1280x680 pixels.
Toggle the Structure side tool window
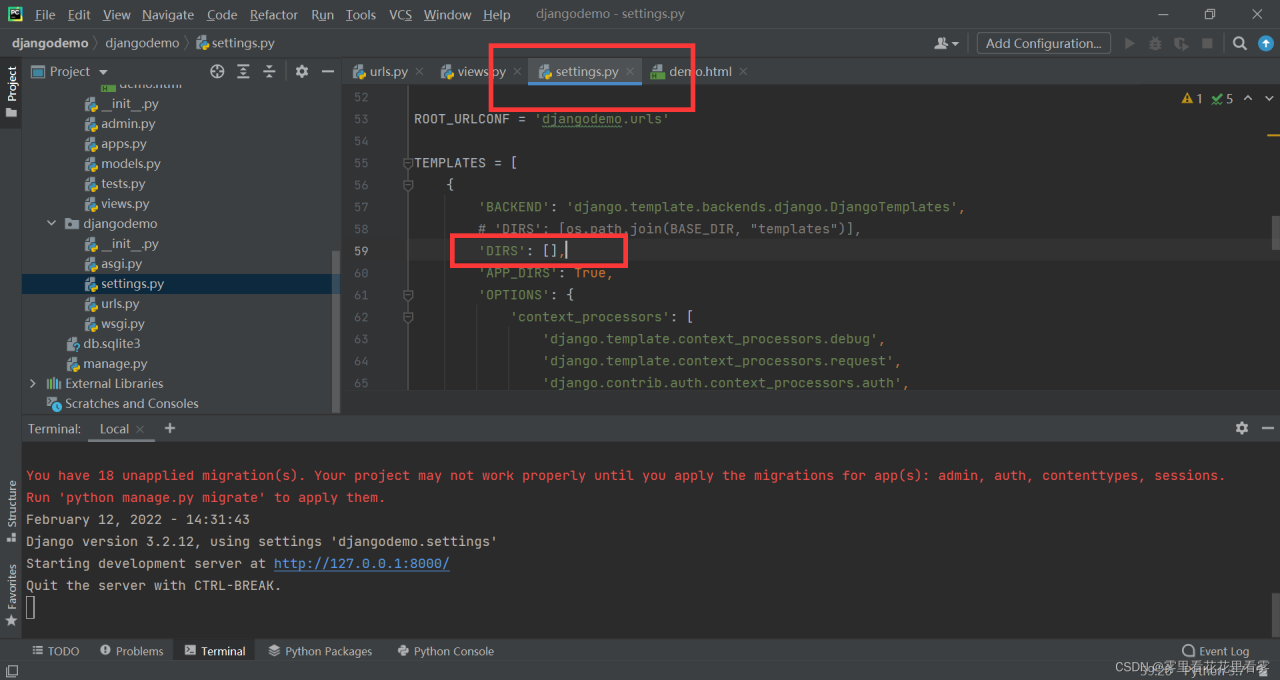click(x=11, y=511)
